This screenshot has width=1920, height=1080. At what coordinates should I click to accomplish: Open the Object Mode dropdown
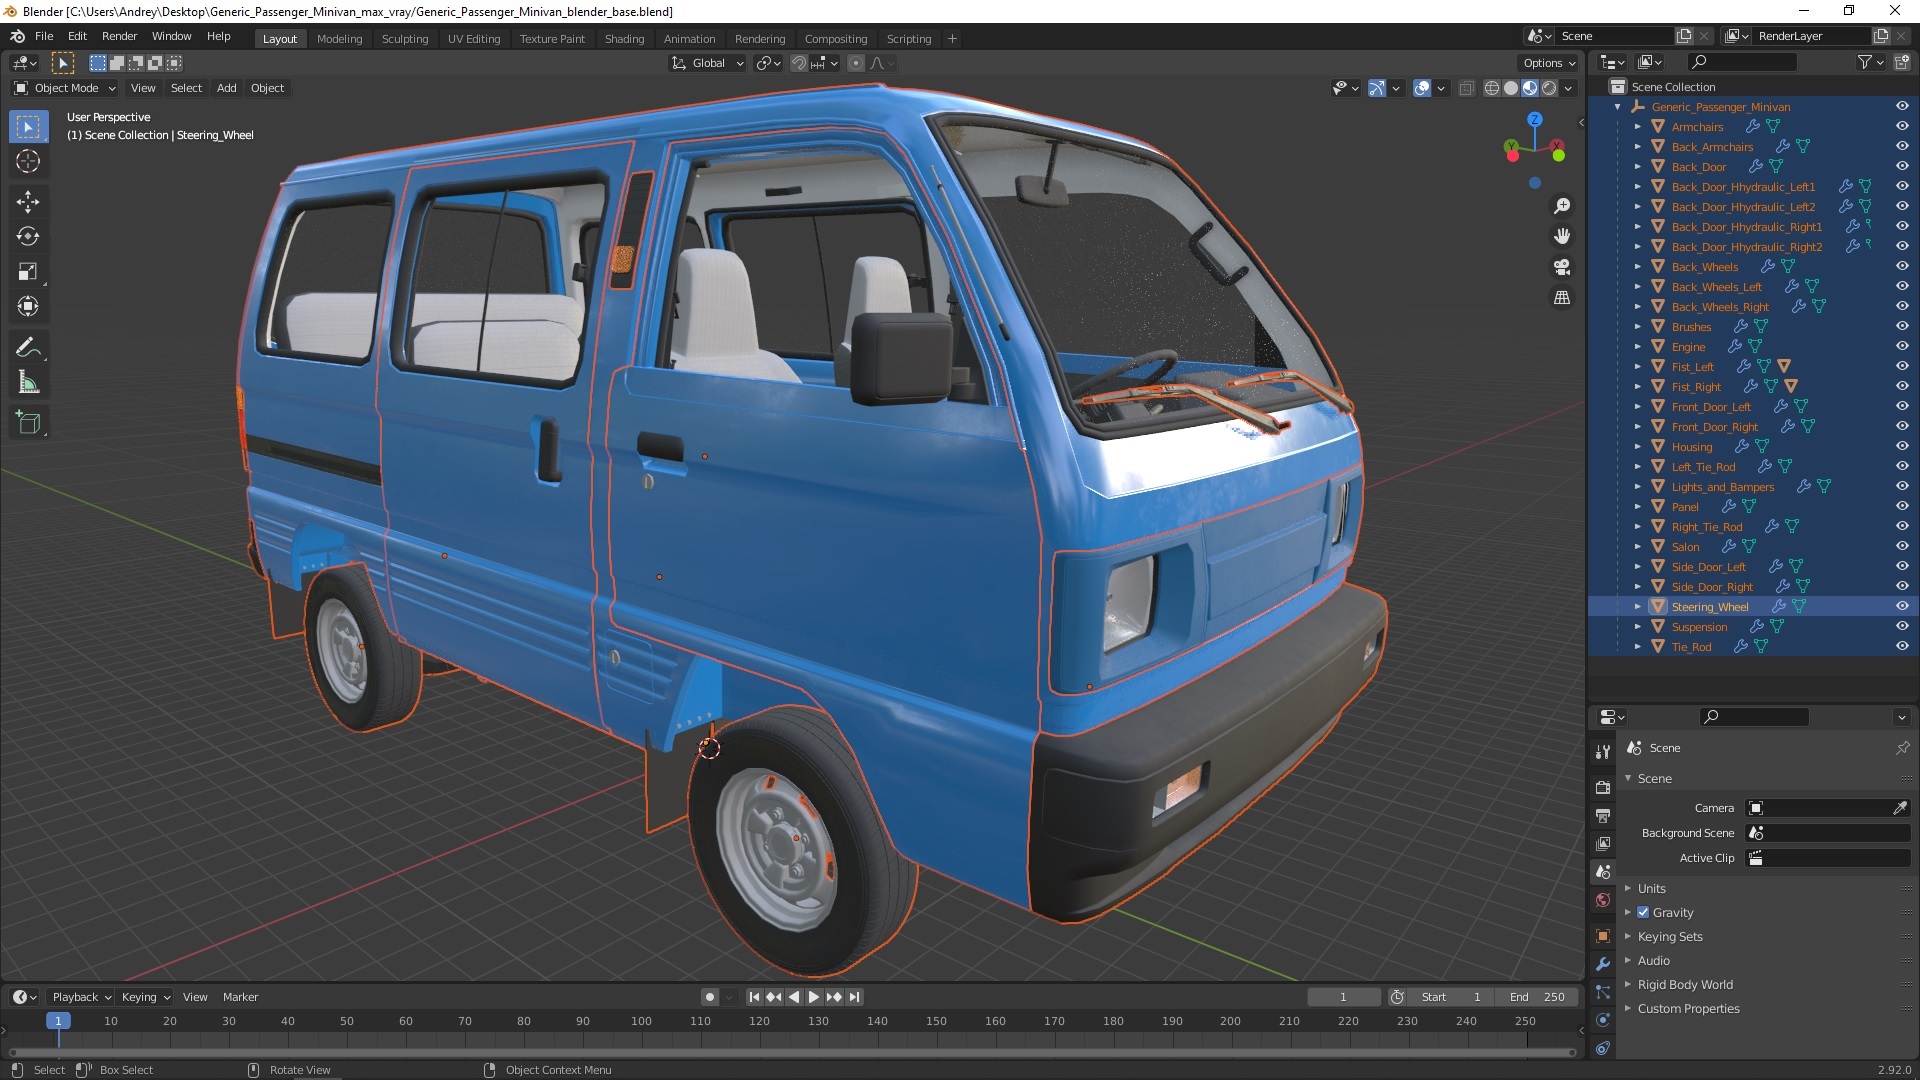tap(65, 88)
